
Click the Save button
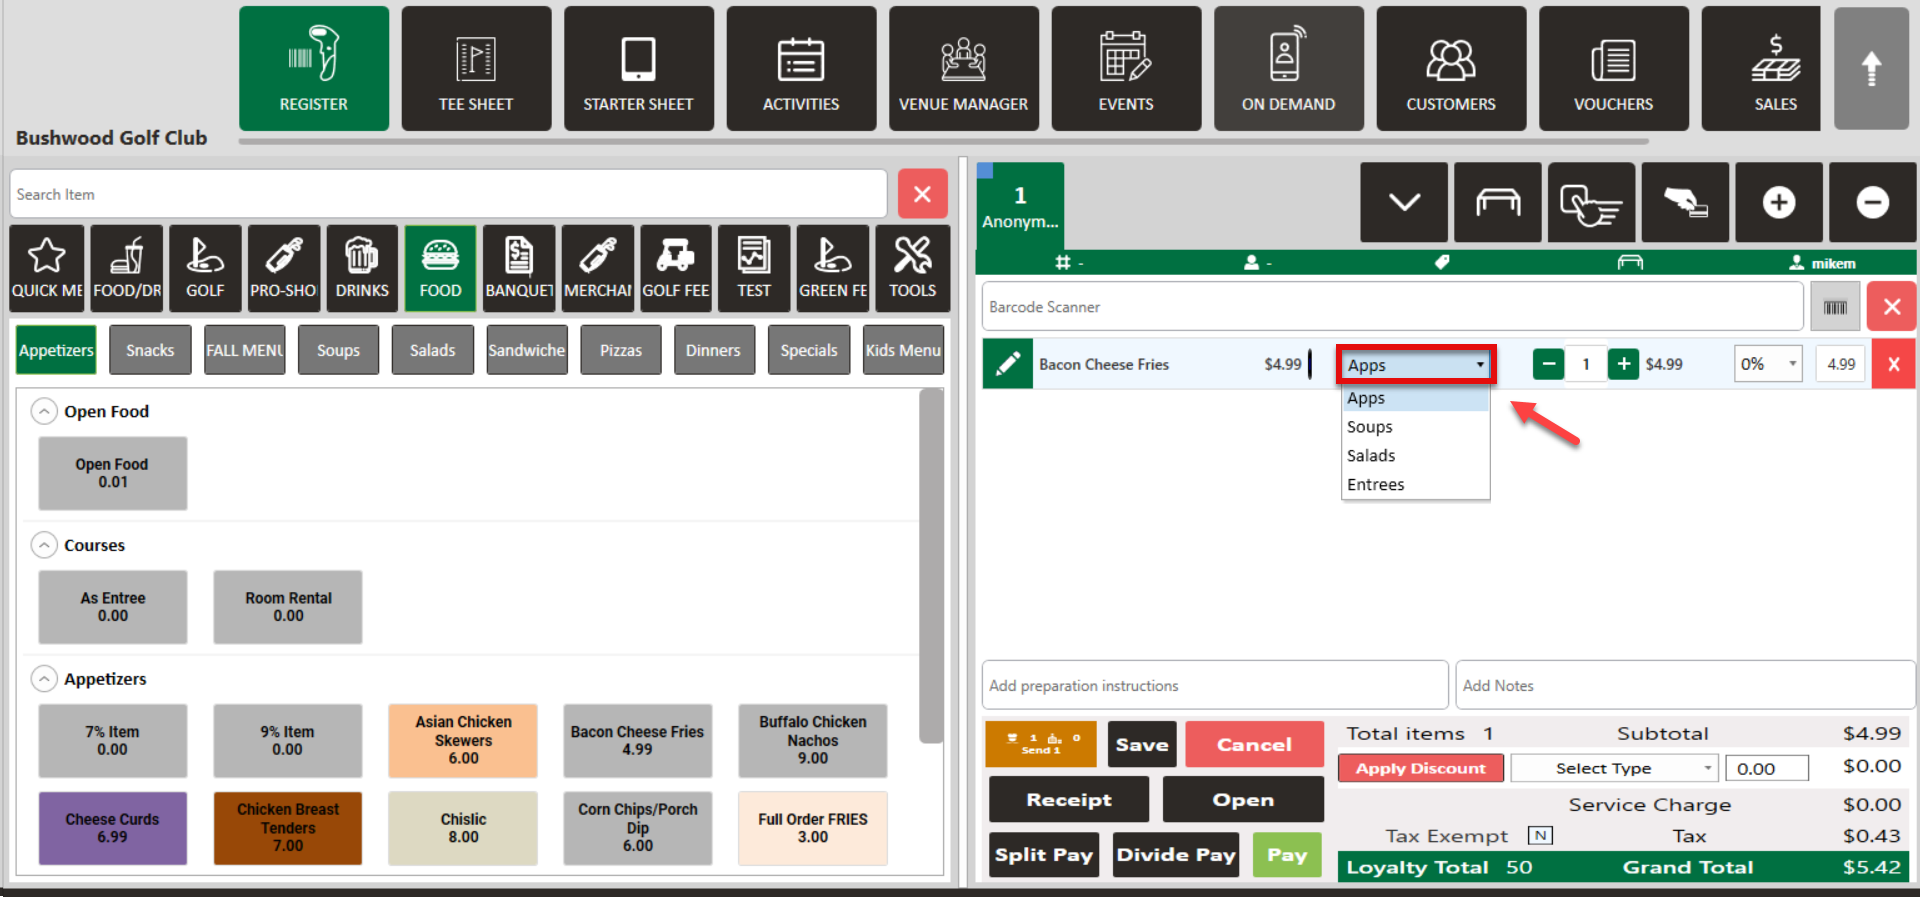coord(1142,744)
